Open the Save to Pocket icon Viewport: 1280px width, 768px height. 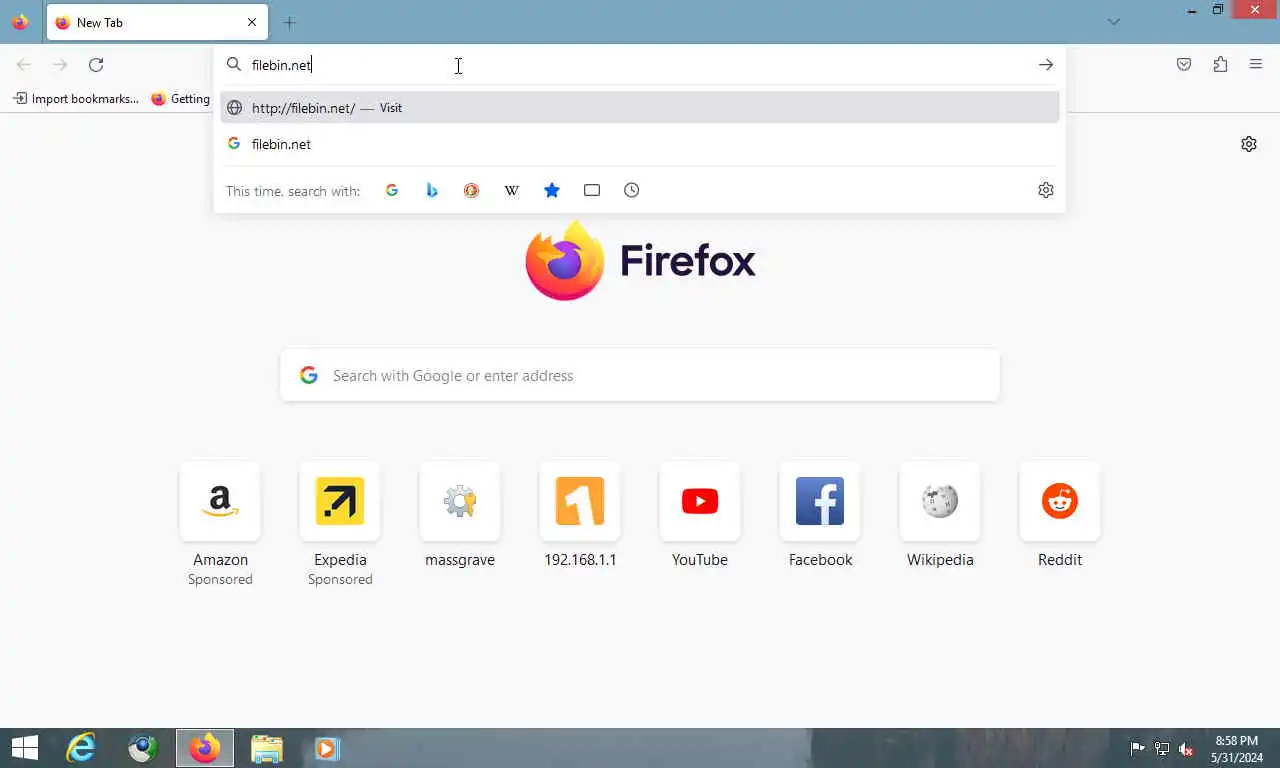click(1184, 65)
